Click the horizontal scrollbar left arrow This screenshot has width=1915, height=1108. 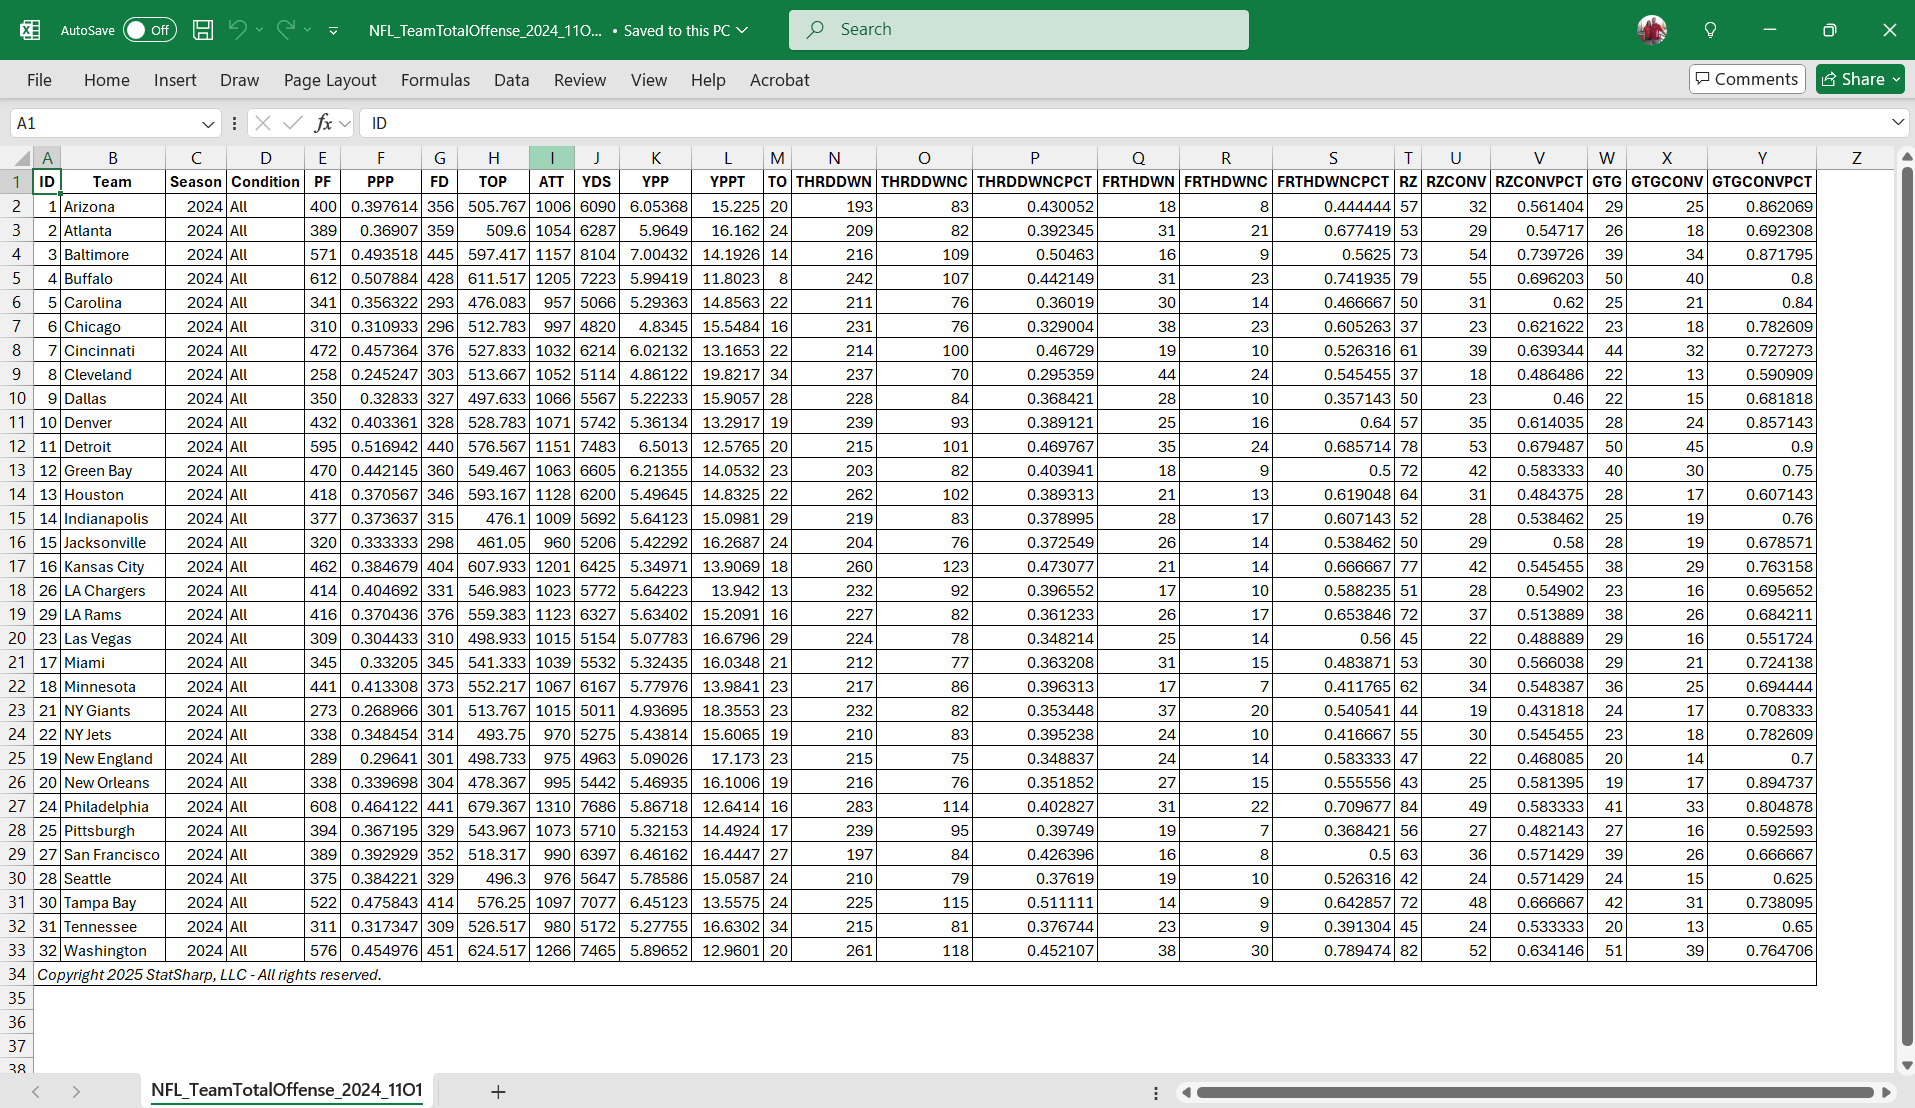tap(1186, 1092)
